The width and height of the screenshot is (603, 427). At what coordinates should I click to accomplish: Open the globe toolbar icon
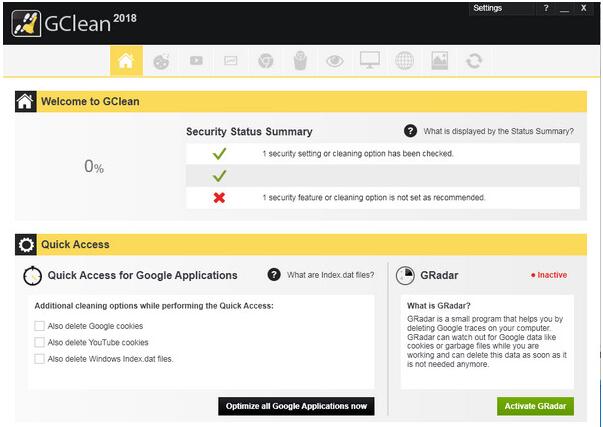405,61
